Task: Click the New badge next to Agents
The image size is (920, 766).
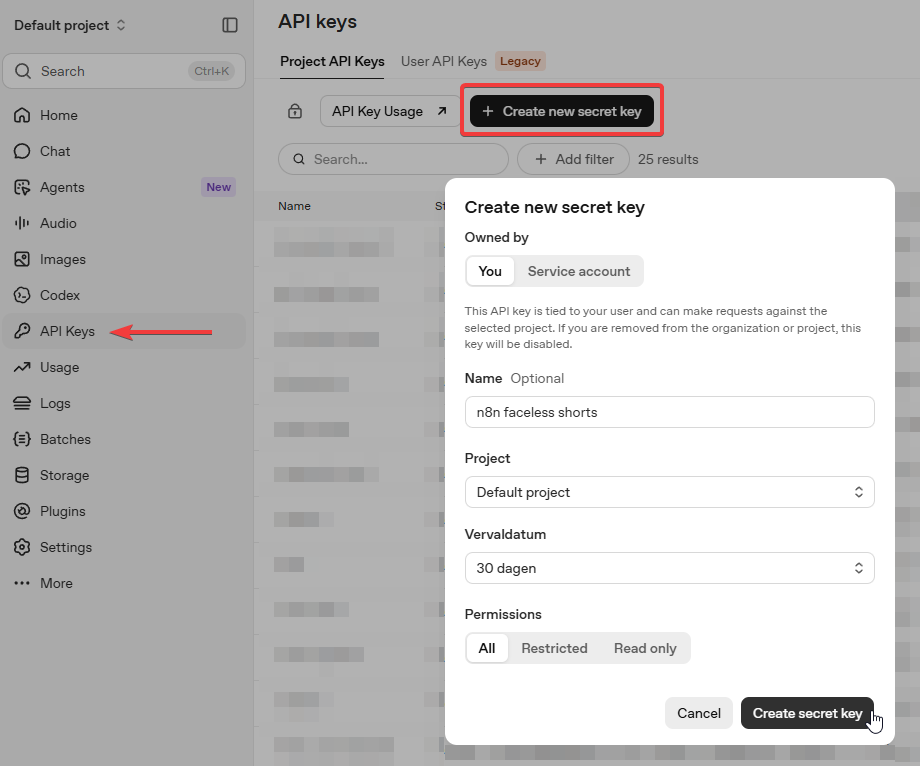Action: 218,187
